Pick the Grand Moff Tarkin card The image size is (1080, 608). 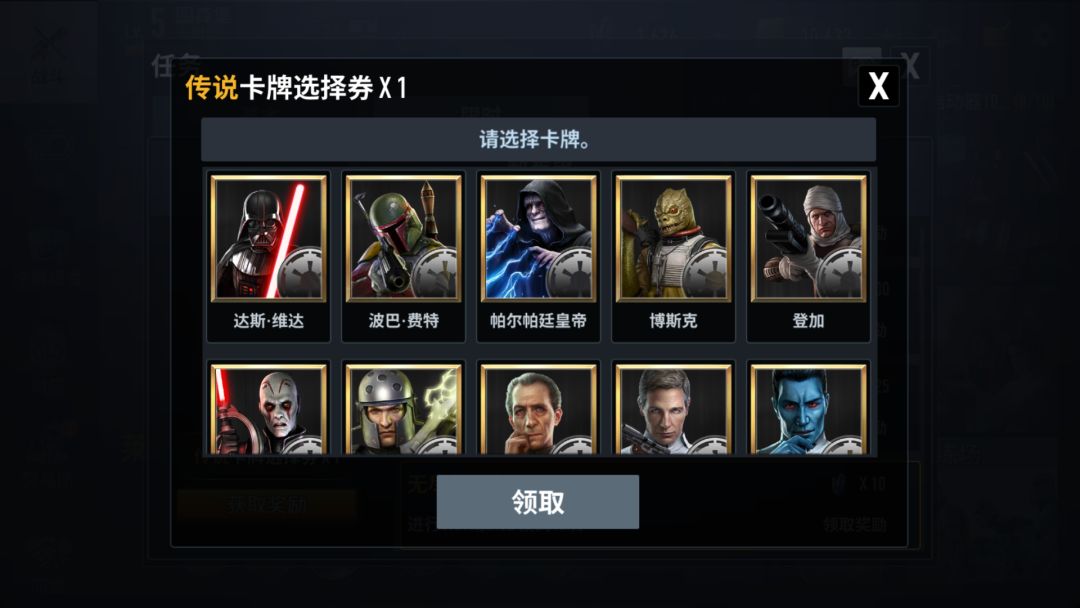[x=539, y=409]
